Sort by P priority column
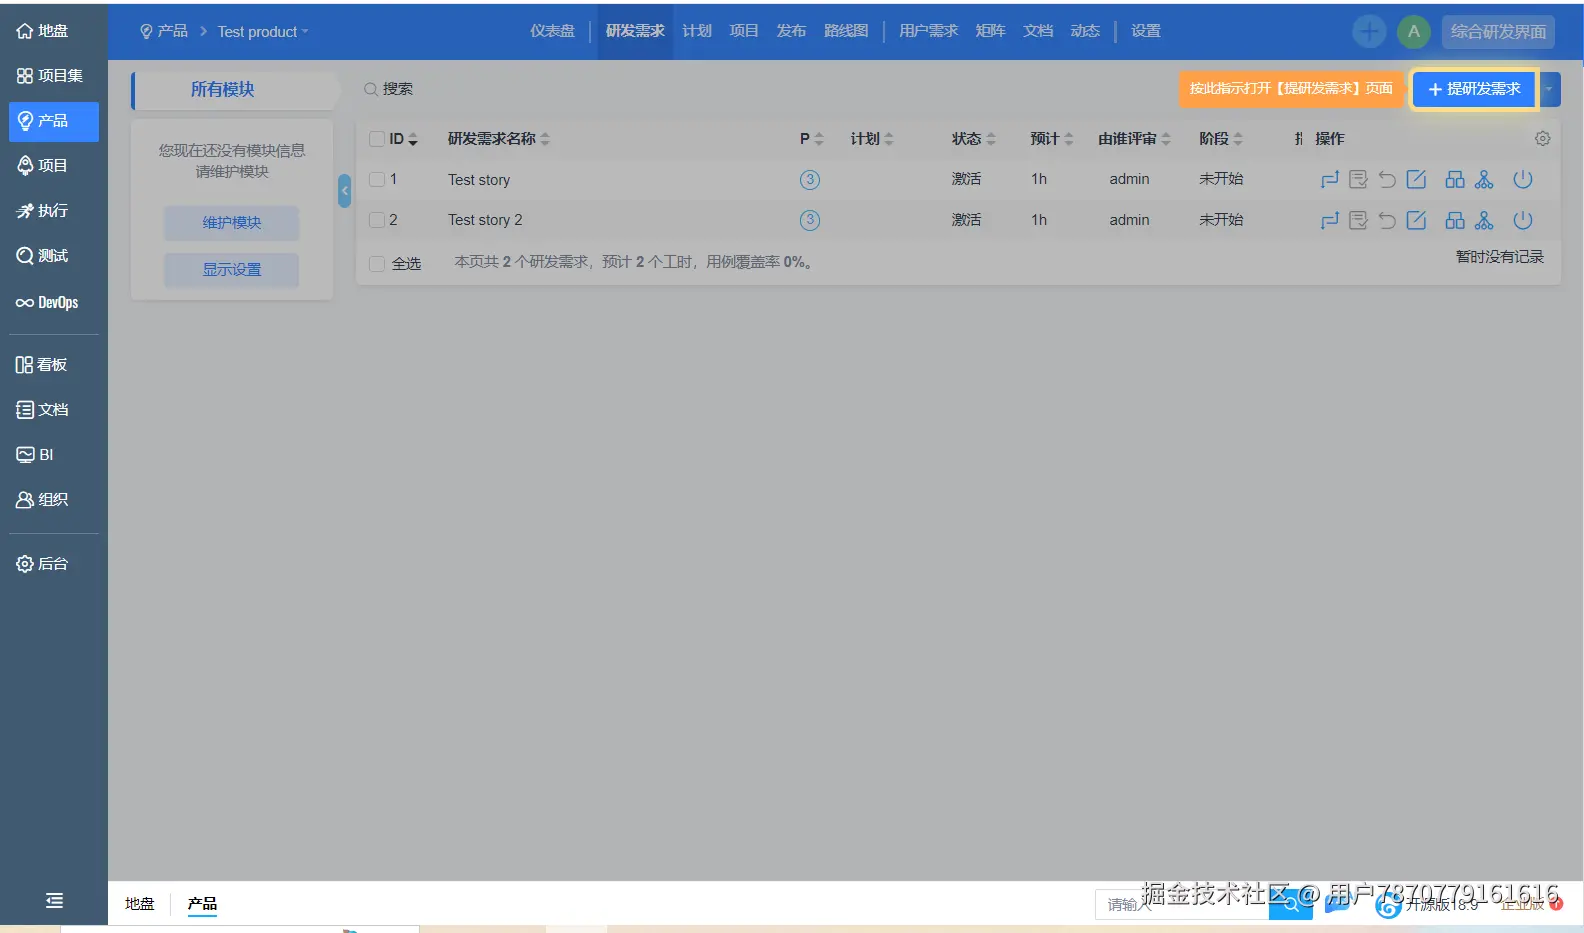The height and width of the screenshot is (933, 1584). (x=812, y=139)
